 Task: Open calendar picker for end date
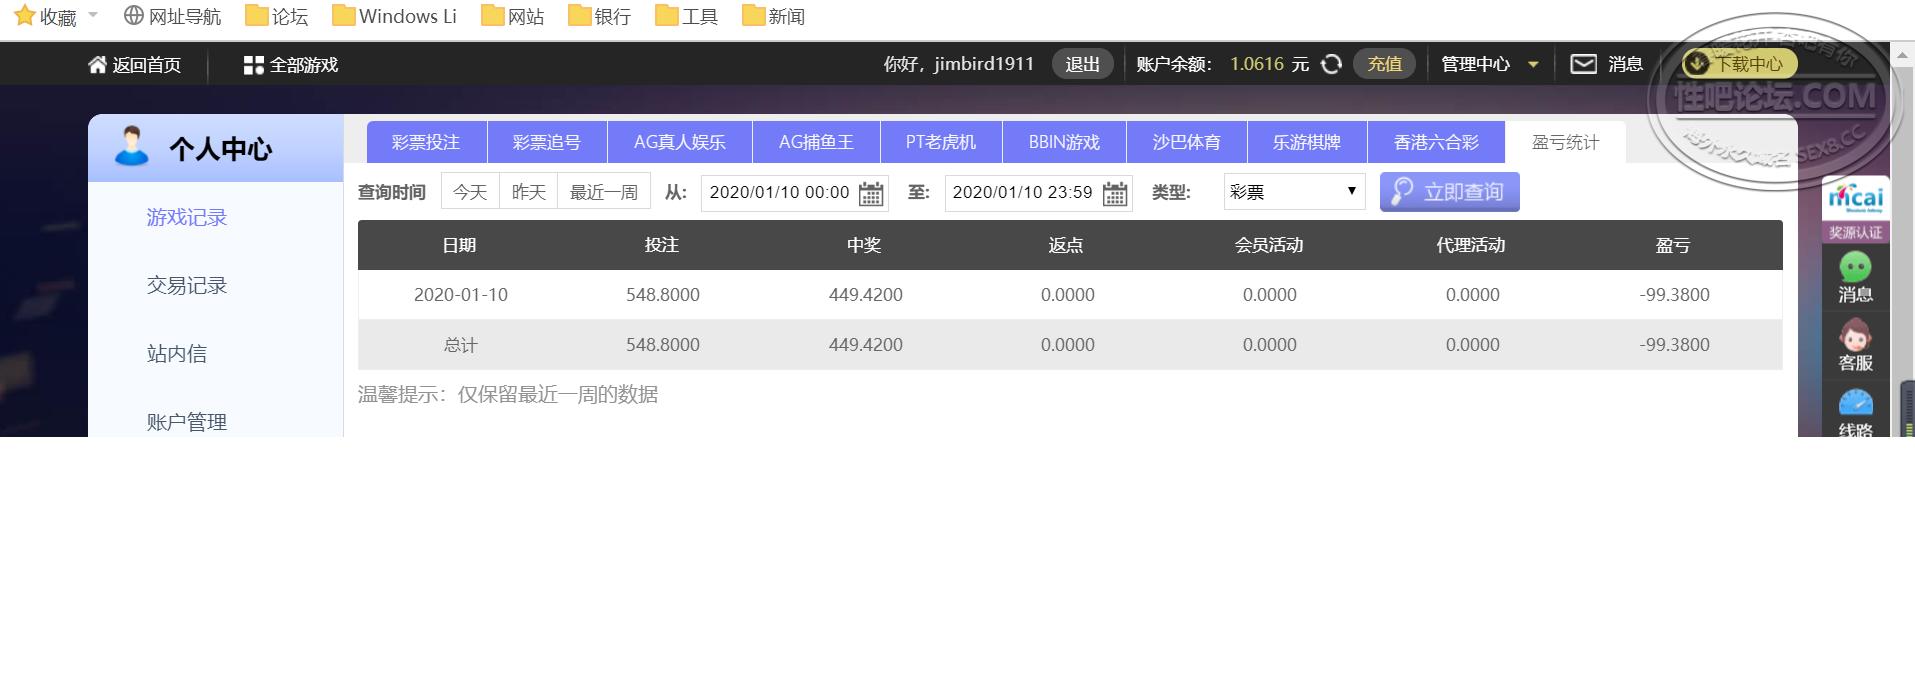tap(1114, 193)
